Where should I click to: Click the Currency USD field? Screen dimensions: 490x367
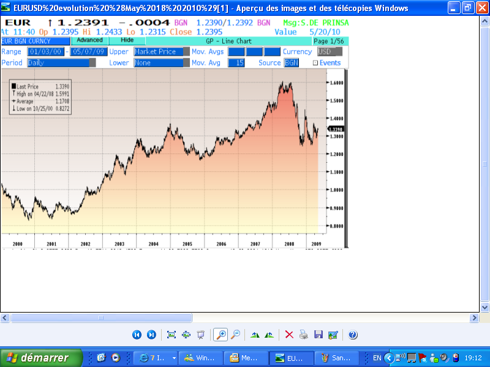pyautogui.click(x=330, y=52)
